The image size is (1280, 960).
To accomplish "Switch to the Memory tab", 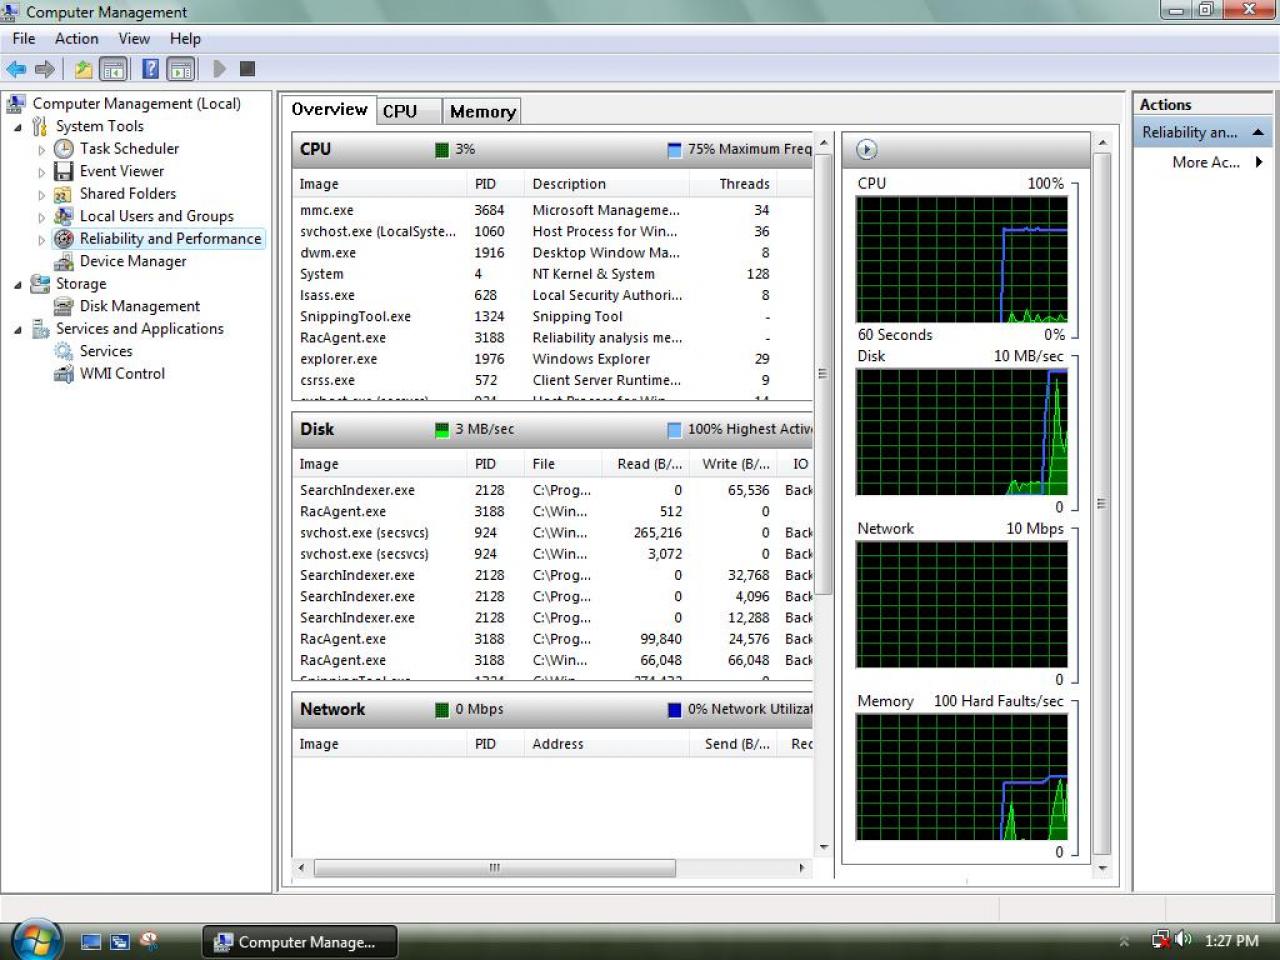I will [482, 111].
